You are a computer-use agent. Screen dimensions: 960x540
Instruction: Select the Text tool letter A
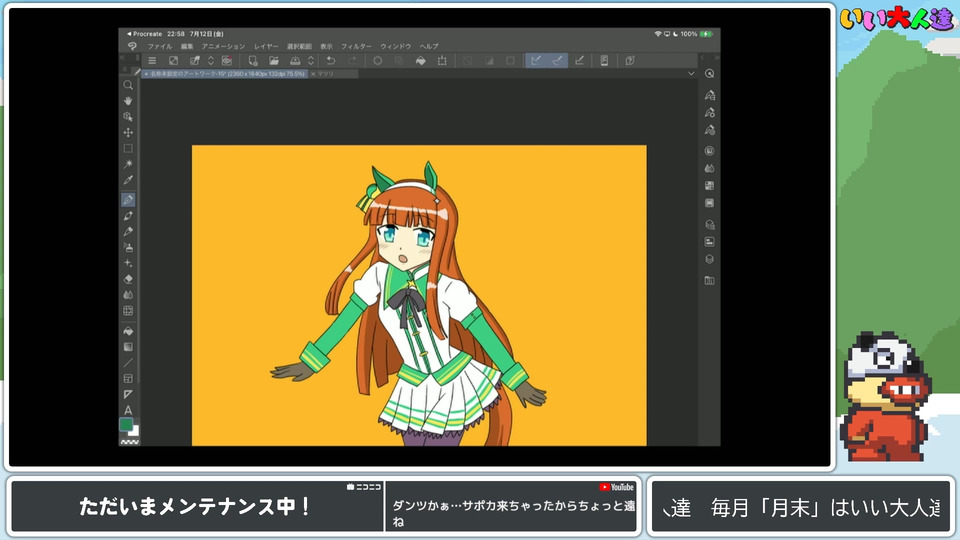click(x=128, y=410)
